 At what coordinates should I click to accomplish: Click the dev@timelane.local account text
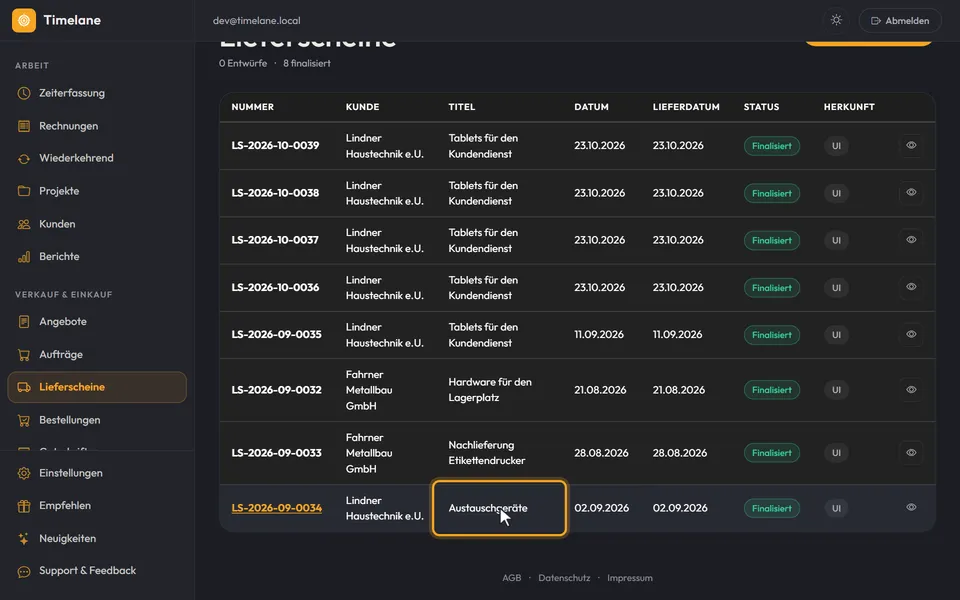point(257,20)
